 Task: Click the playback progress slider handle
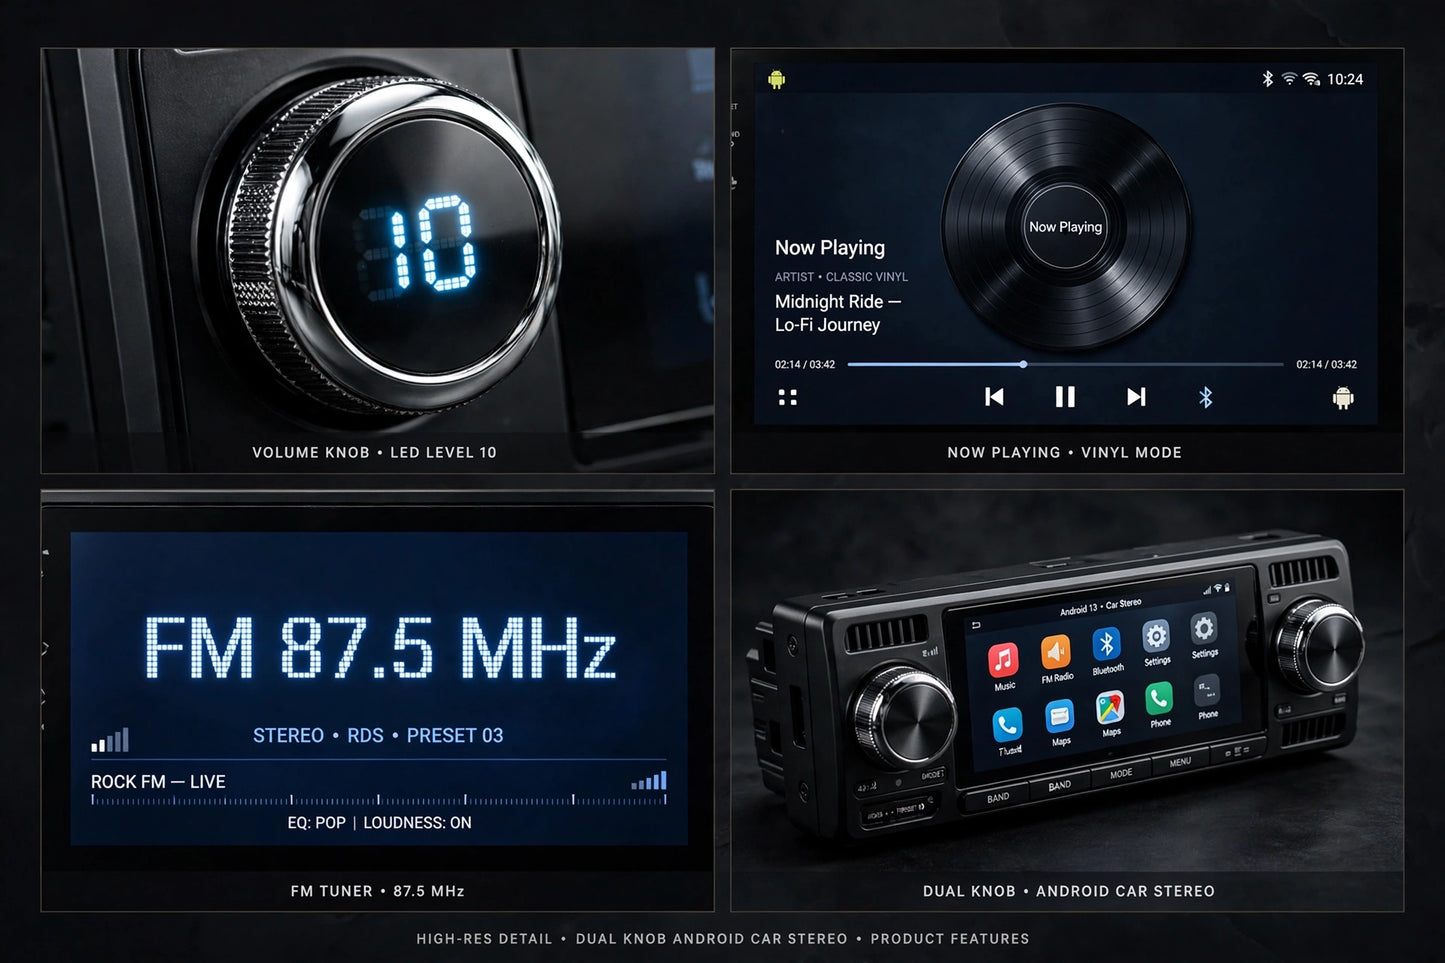pyautogui.click(x=1023, y=364)
